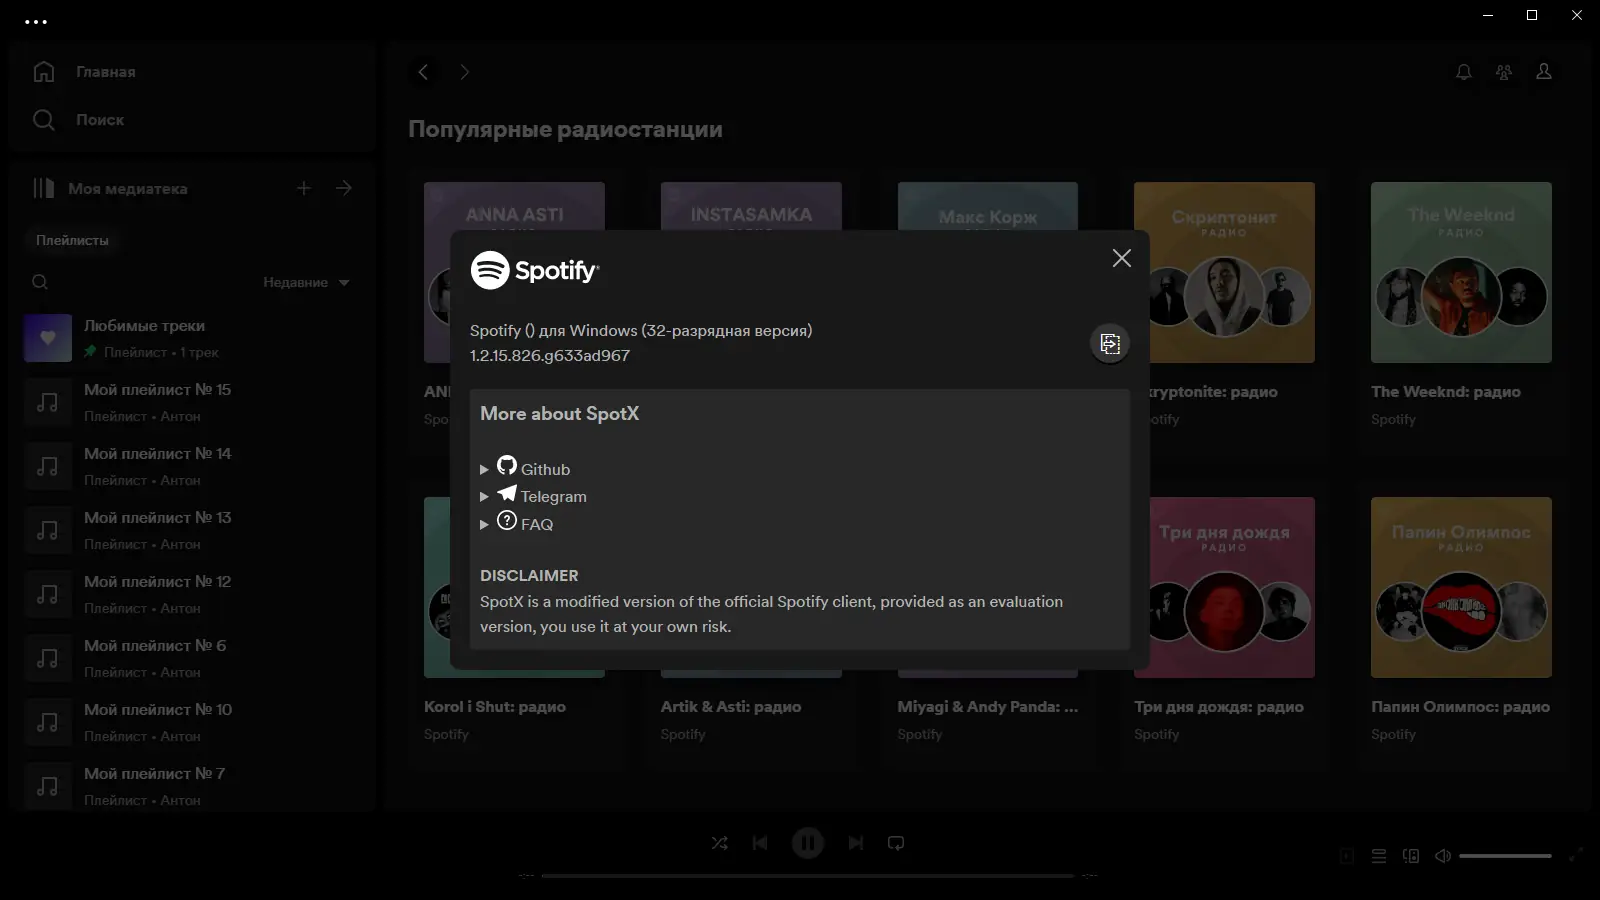Viewport: 1600px width, 900px height.
Task: Expand the Github section
Action: (x=526, y=468)
